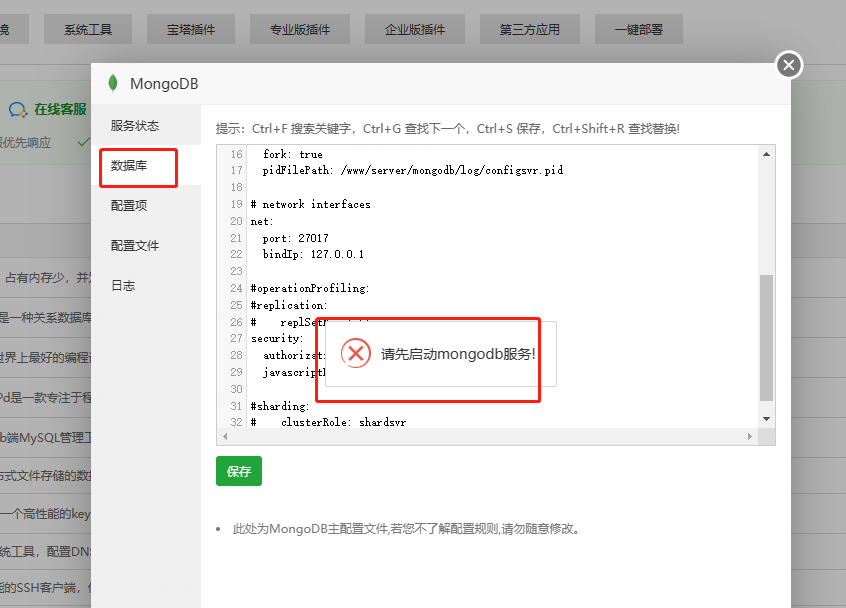Open the 服务状态 section
The image size is (846, 608).
135,126
